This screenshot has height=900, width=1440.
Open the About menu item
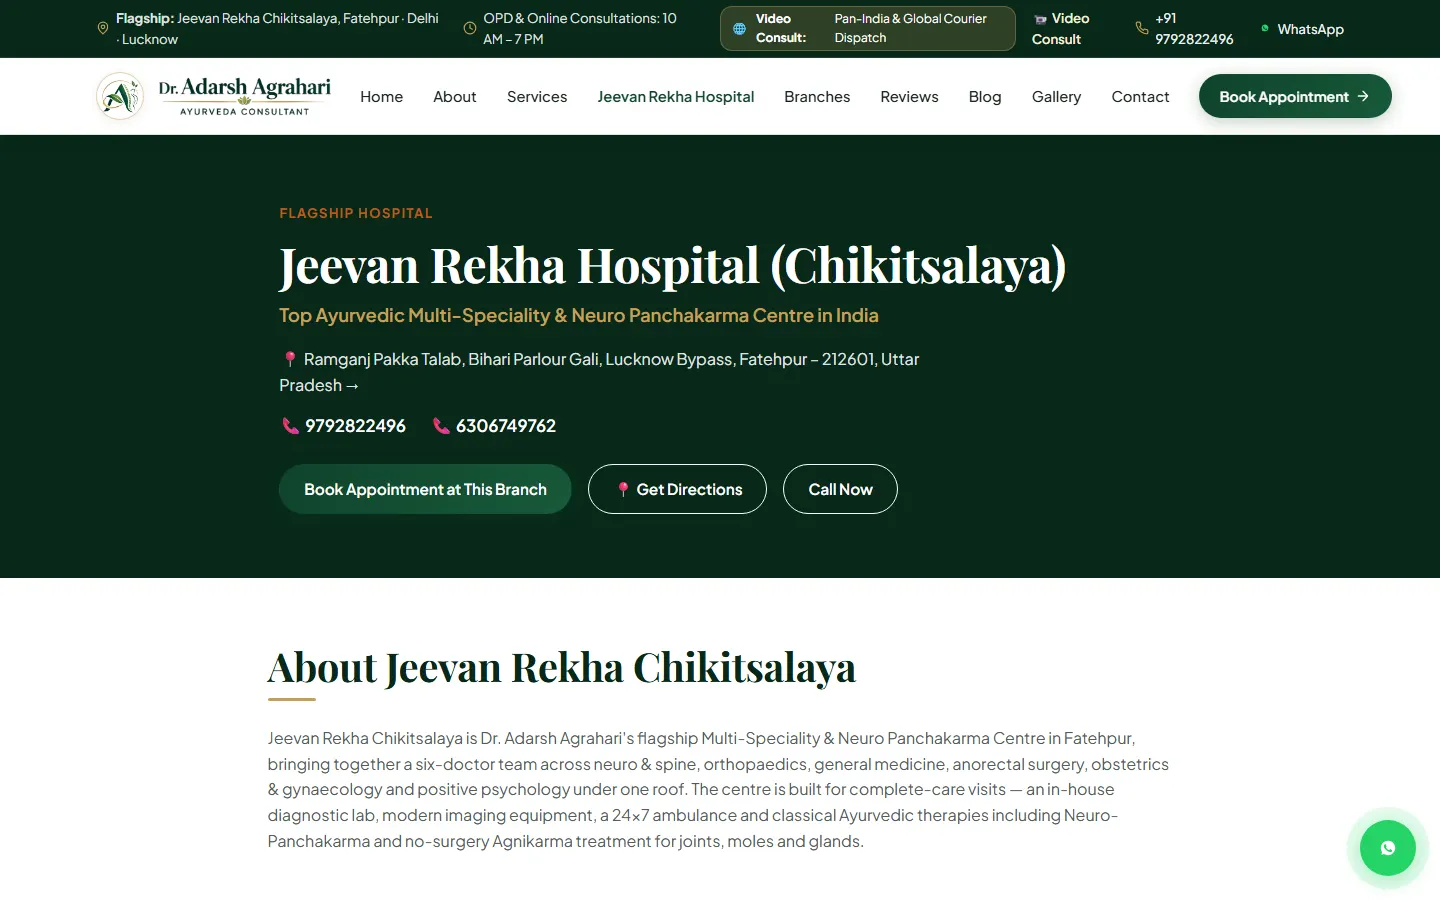(x=454, y=96)
